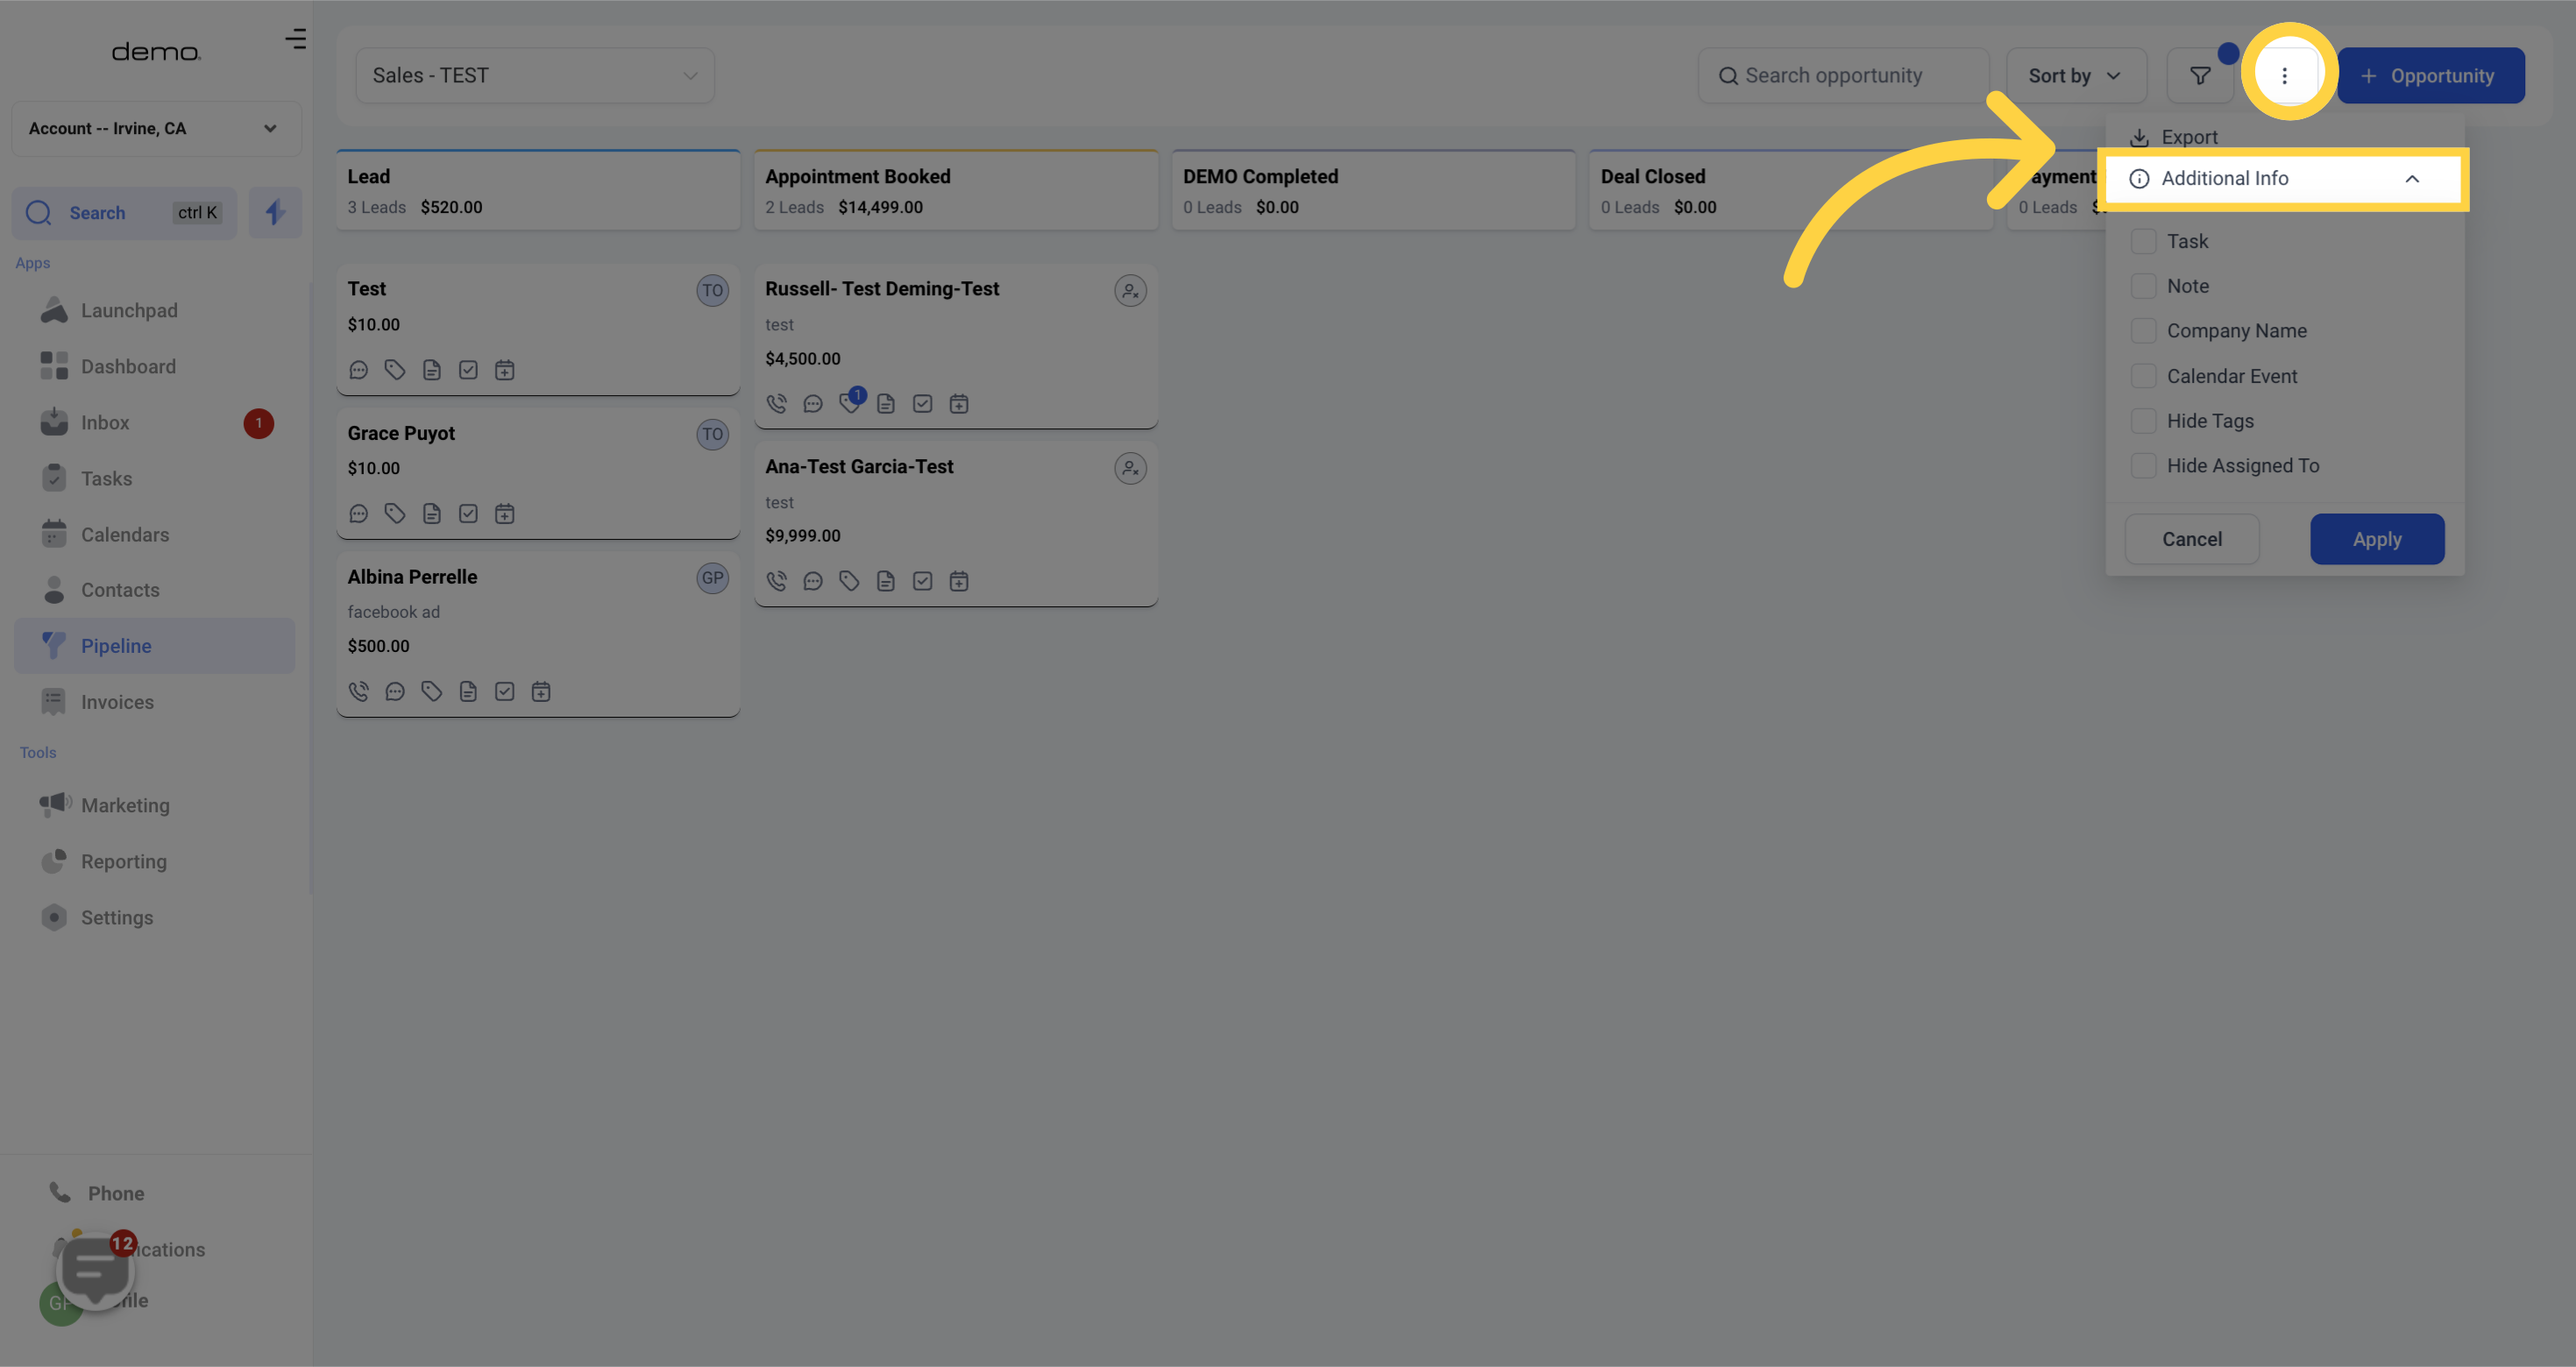This screenshot has width=2576, height=1367.
Task: Toggle the Hide Tags checkbox
Action: [2143, 421]
